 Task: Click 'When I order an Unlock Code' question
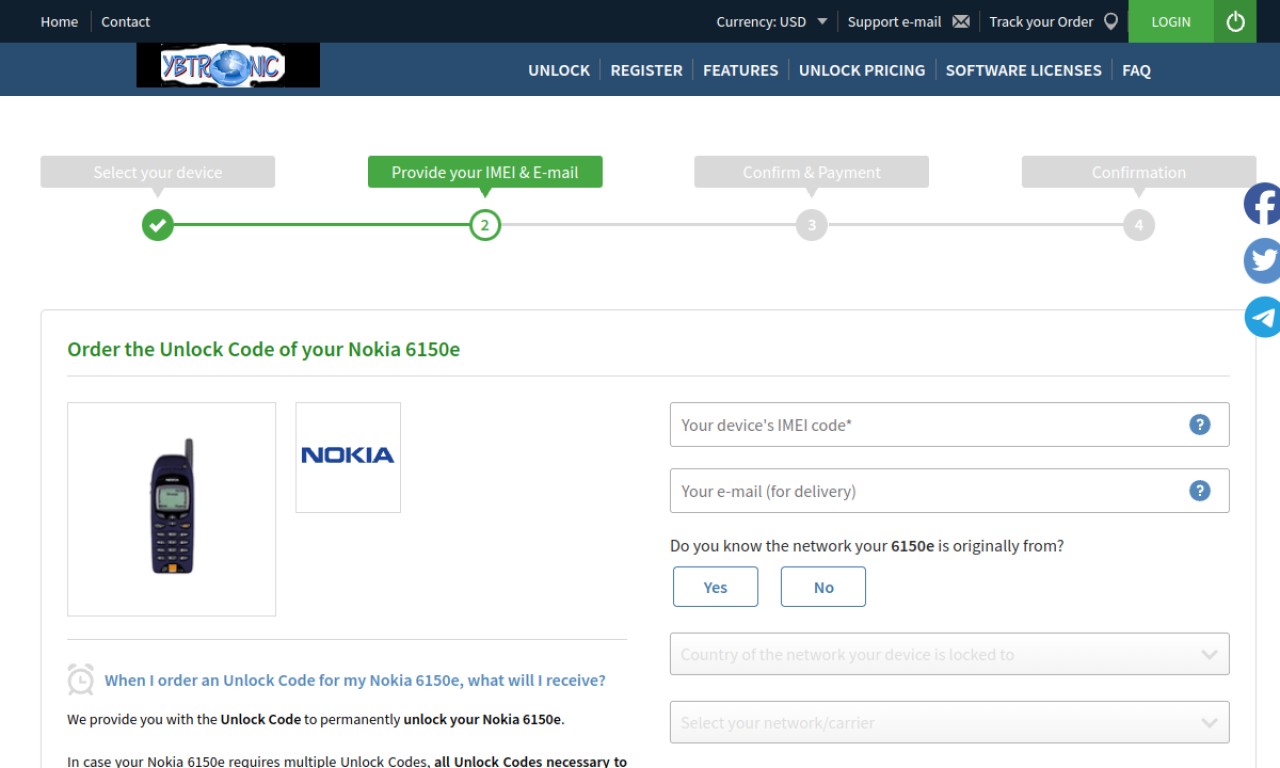coord(355,680)
